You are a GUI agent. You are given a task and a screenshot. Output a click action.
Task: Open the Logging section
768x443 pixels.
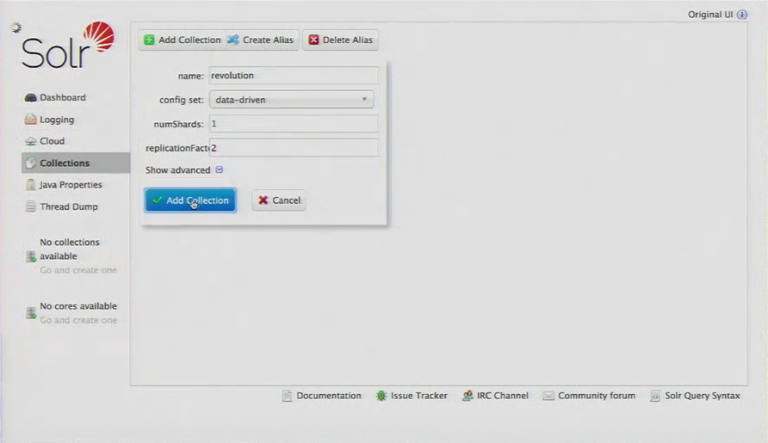pyautogui.click(x=56, y=120)
